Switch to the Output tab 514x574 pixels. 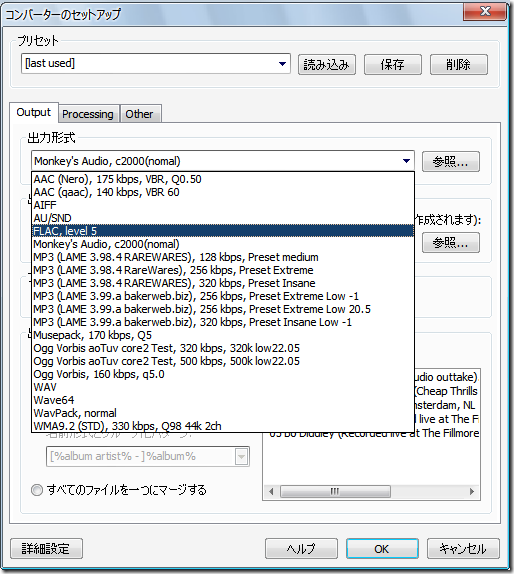click(x=34, y=112)
